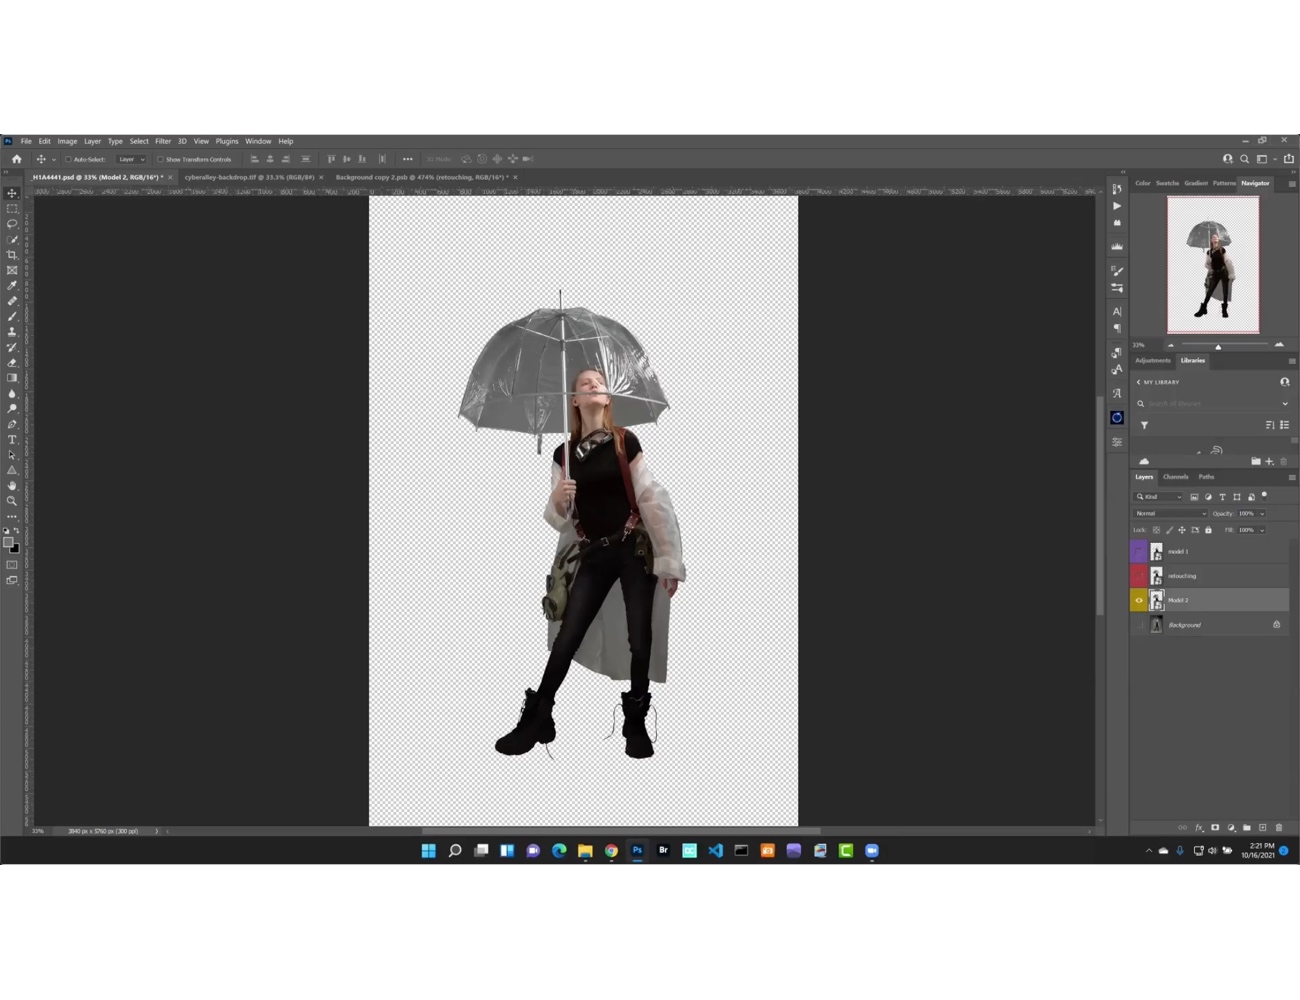Click the Delete layer trash icon
The height and width of the screenshot is (1000, 1300).
pyautogui.click(x=1279, y=828)
